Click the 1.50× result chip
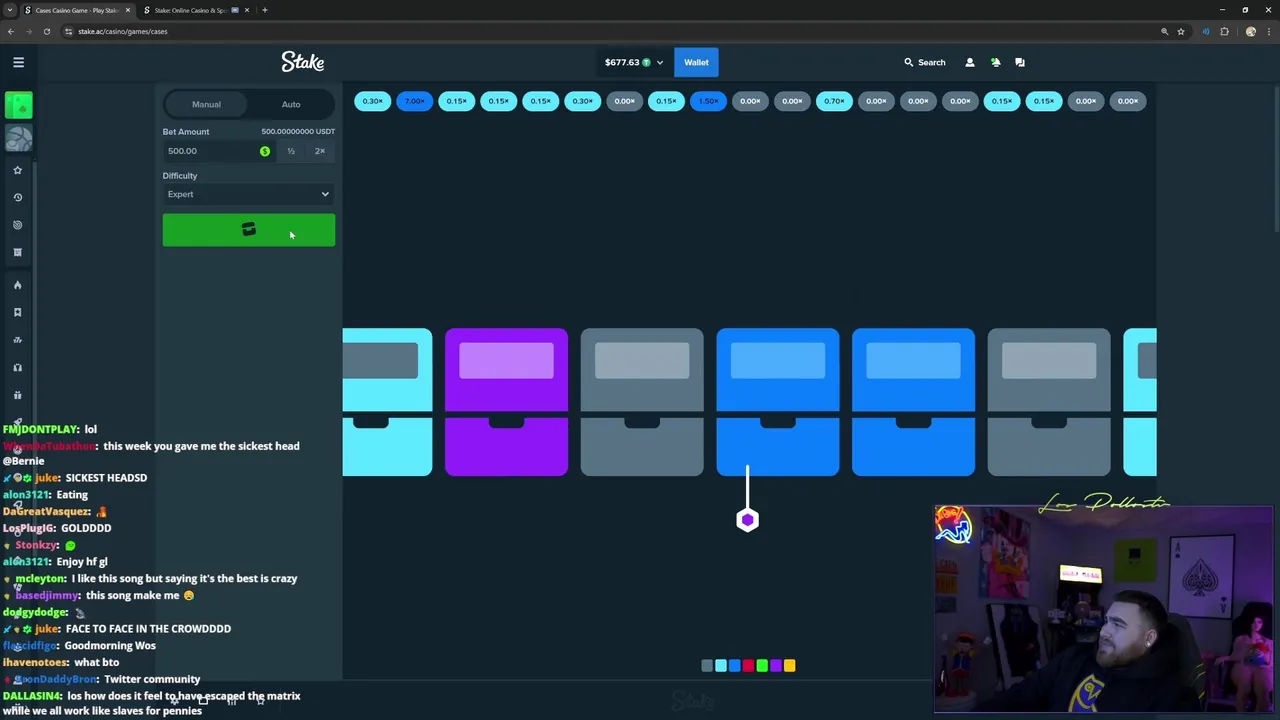The width and height of the screenshot is (1280, 720). [708, 101]
